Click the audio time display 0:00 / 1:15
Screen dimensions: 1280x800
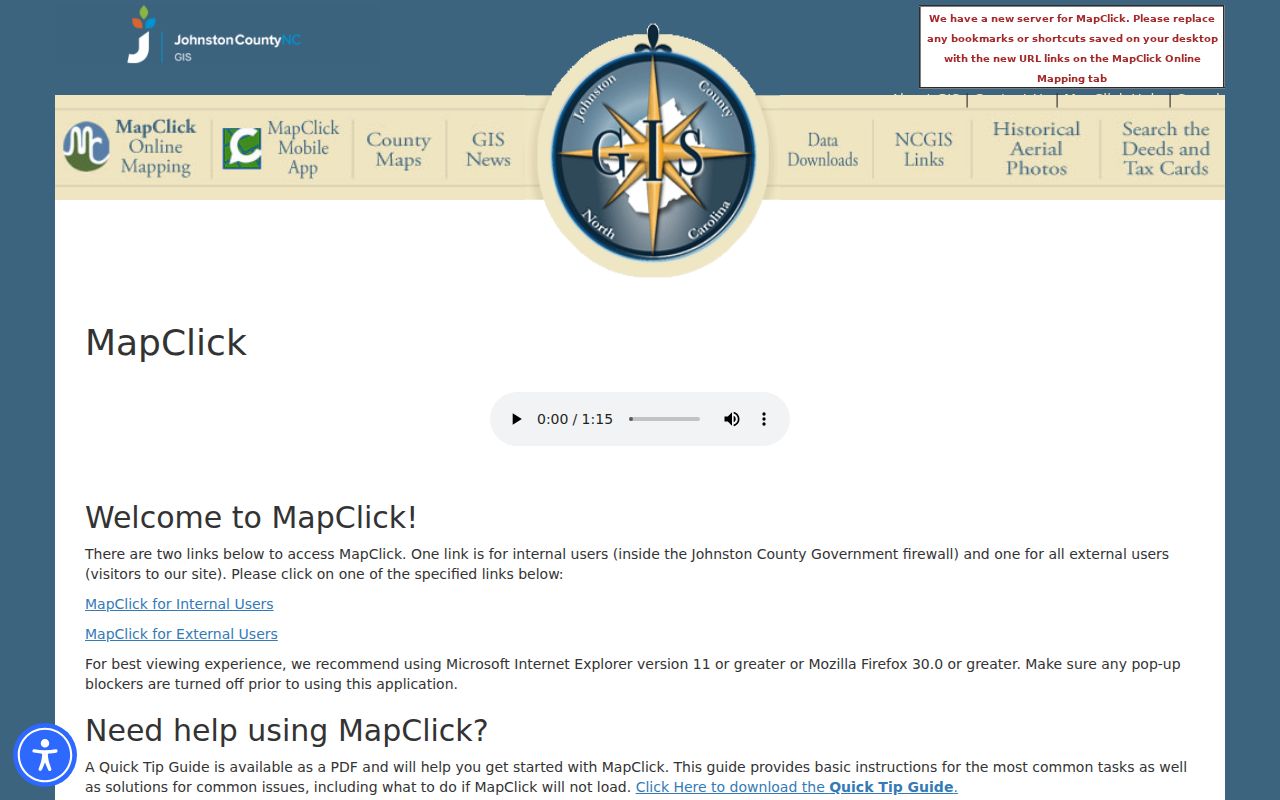[x=575, y=419]
